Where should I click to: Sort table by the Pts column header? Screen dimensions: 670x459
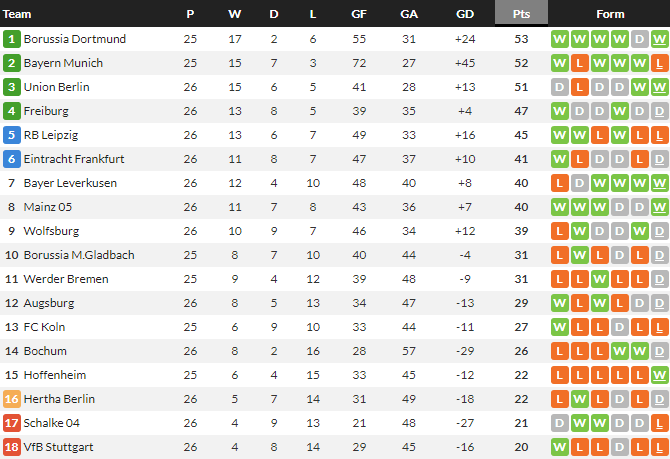pyautogui.click(x=521, y=14)
